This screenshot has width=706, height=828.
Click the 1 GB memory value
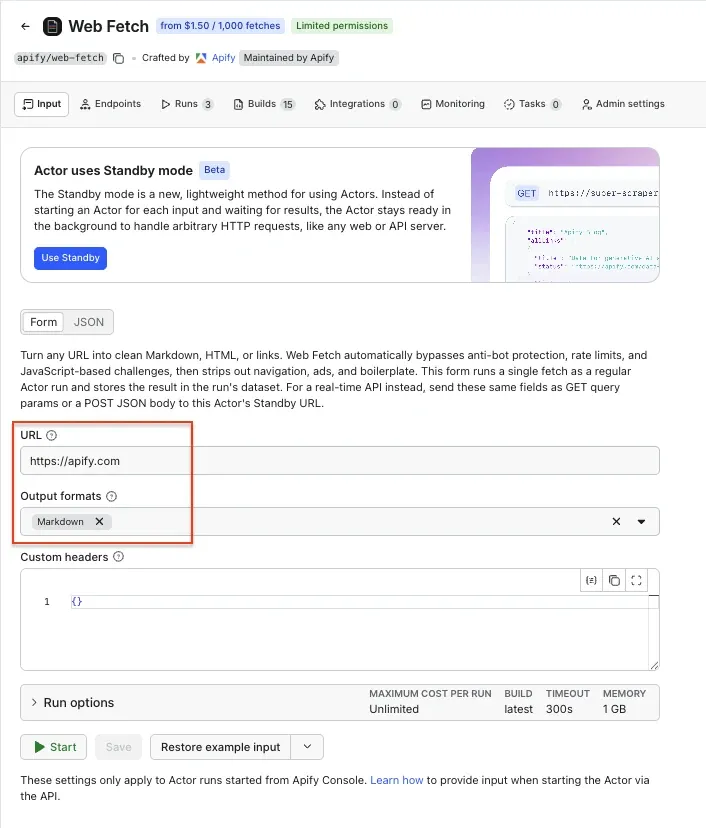(x=614, y=709)
